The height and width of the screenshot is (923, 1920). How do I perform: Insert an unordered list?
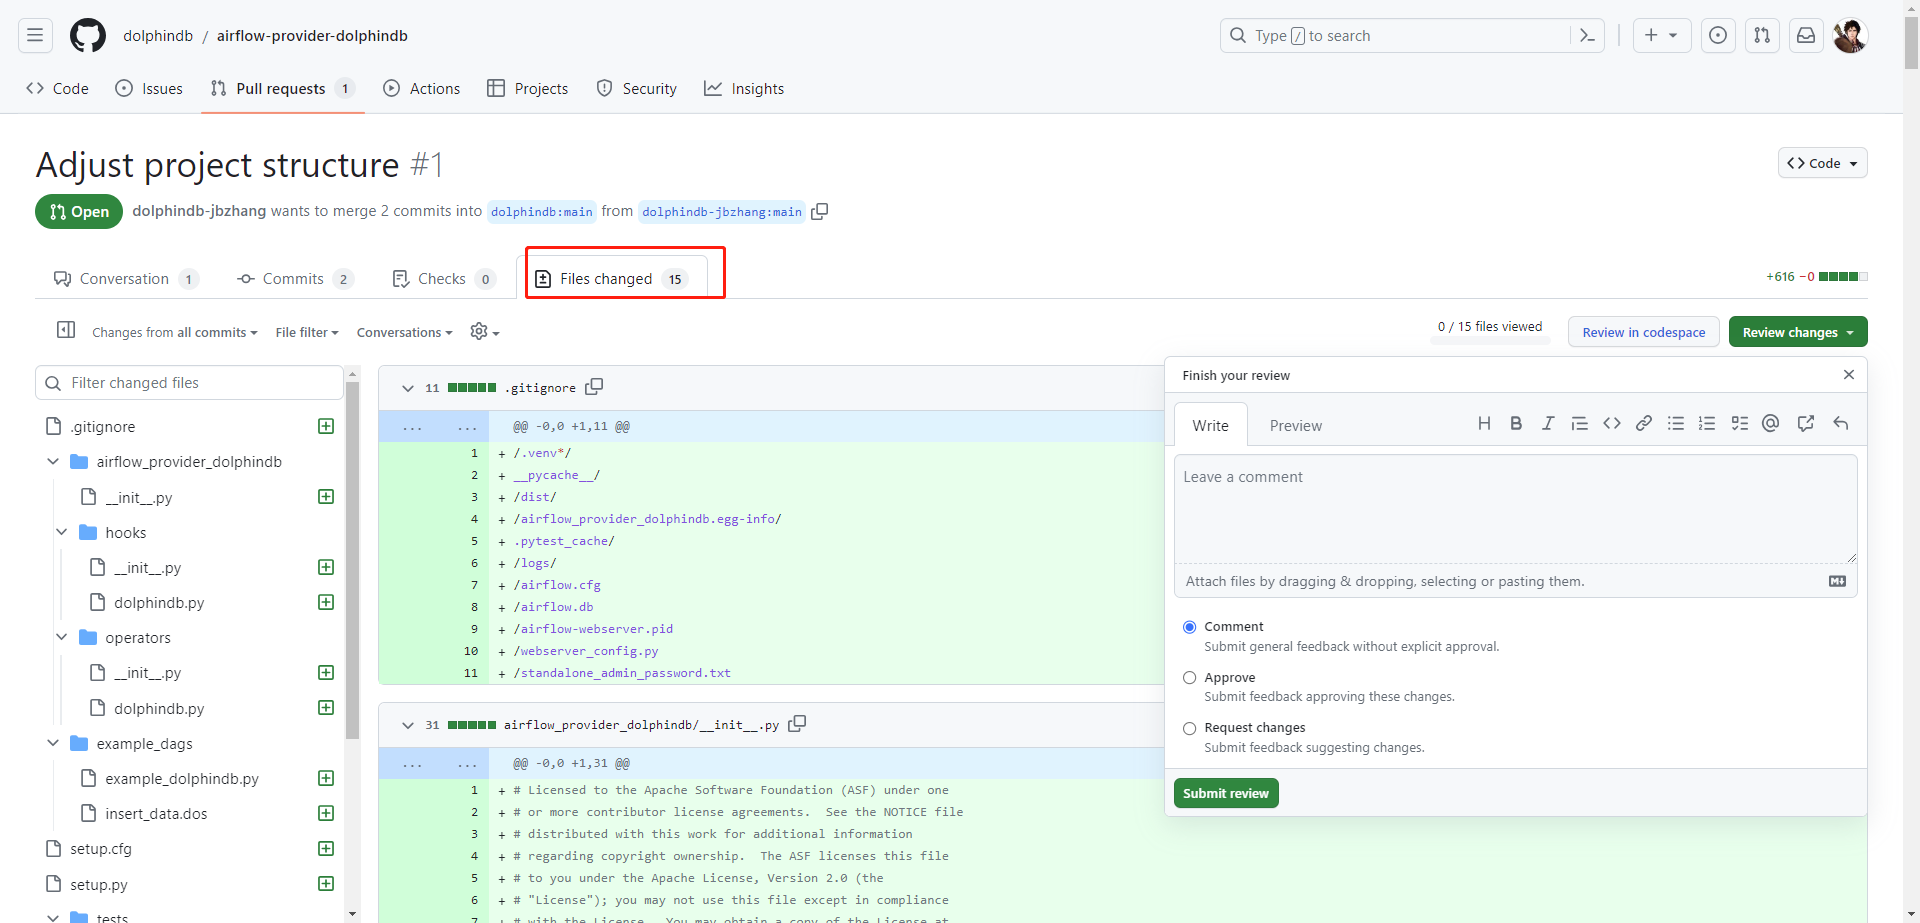[1676, 424]
